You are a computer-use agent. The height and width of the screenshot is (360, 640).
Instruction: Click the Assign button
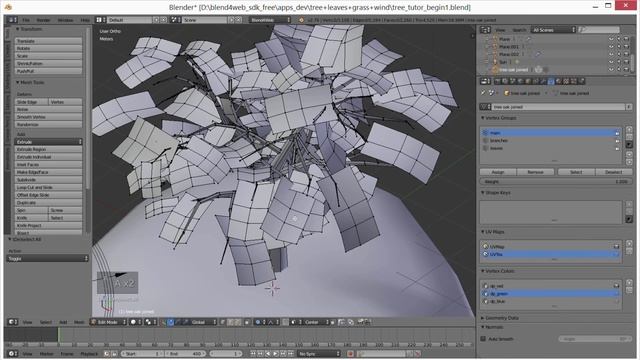[x=498, y=172]
